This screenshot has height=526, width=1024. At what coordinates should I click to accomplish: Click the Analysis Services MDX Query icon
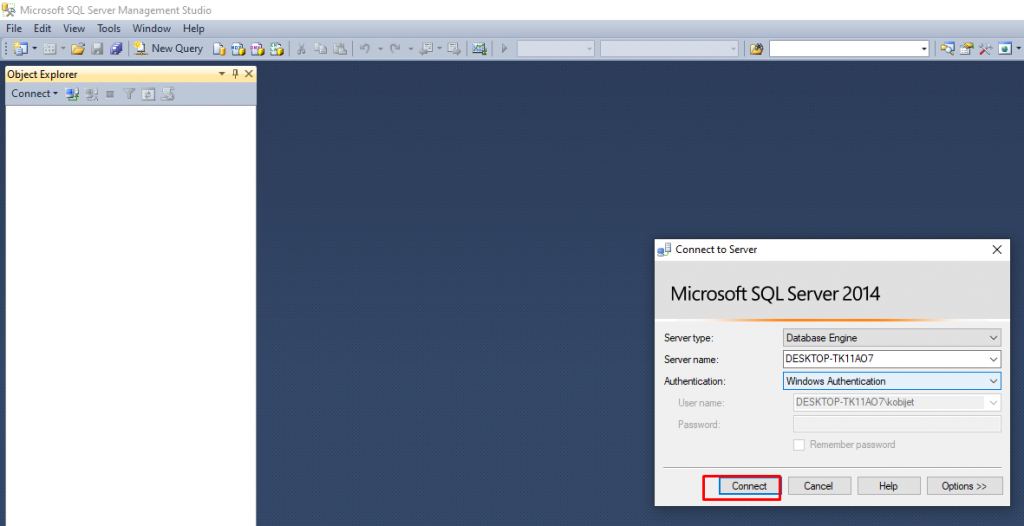[238, 48]
